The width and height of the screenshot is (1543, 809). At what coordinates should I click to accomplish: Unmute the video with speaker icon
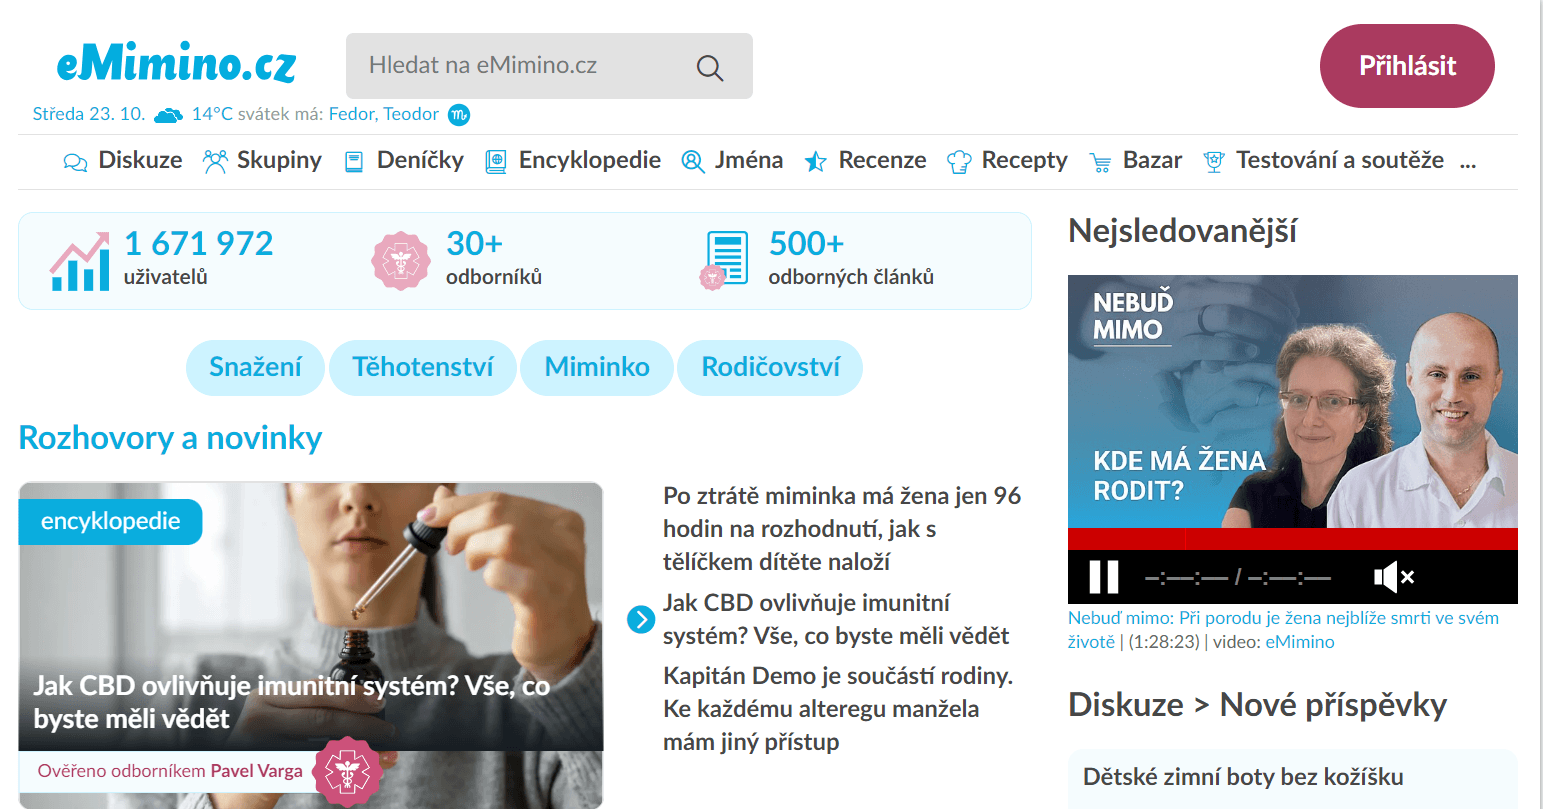(1393, 577)
